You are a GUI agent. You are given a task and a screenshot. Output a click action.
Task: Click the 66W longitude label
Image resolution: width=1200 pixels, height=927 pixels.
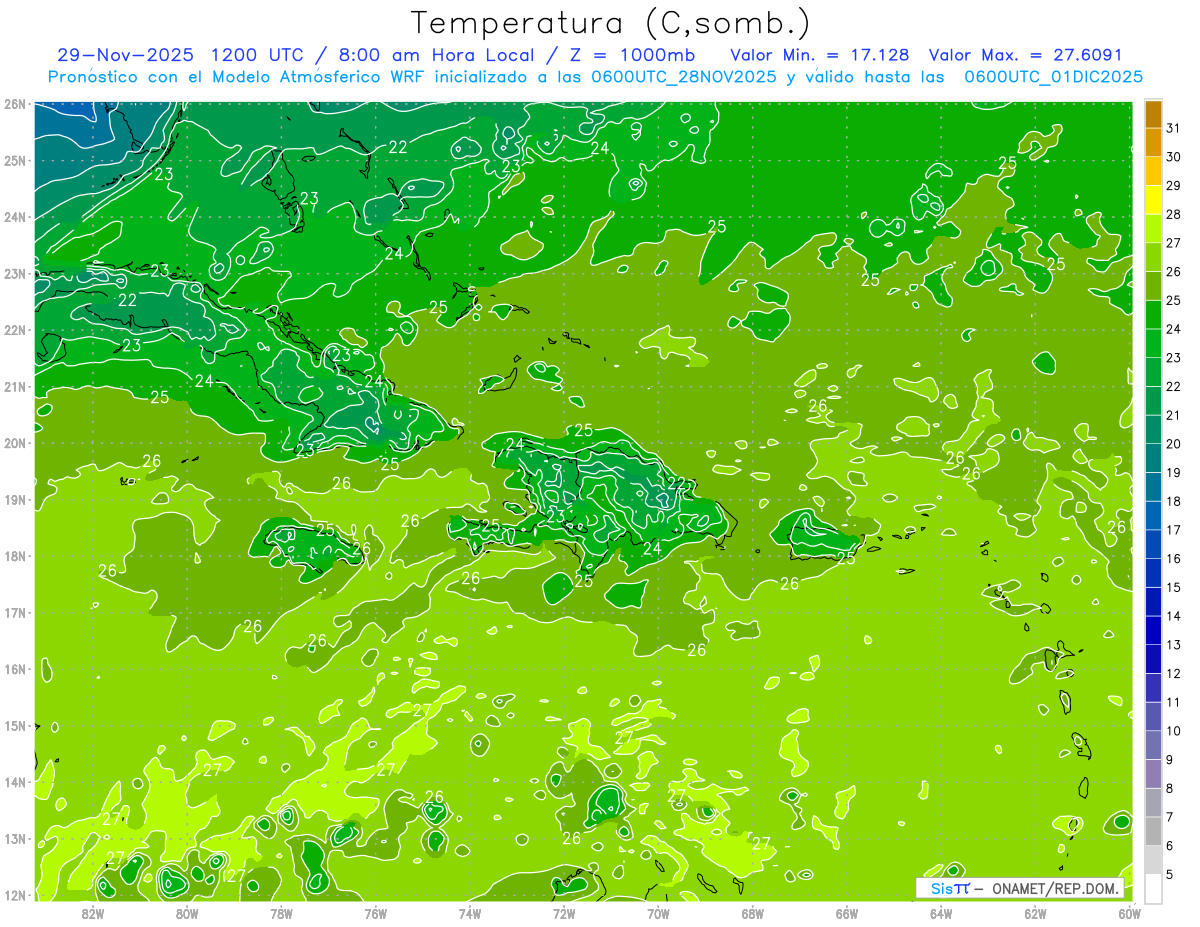846,914
